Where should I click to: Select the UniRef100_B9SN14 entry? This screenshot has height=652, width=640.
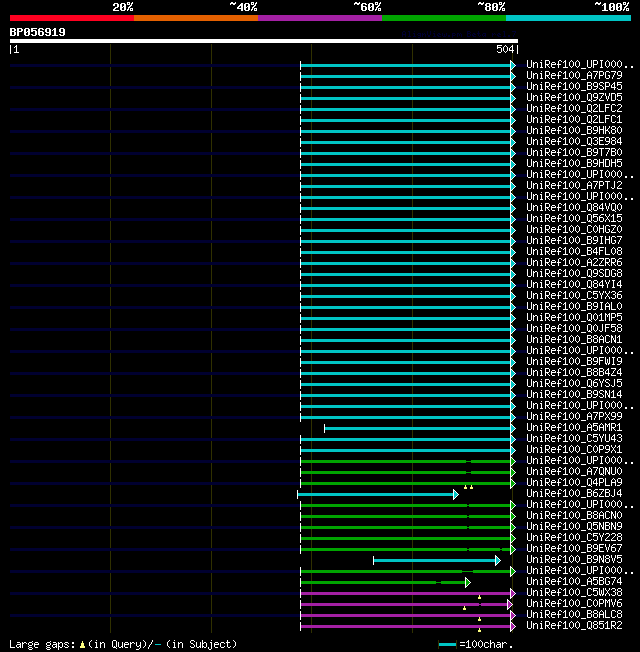click(574, 395)
